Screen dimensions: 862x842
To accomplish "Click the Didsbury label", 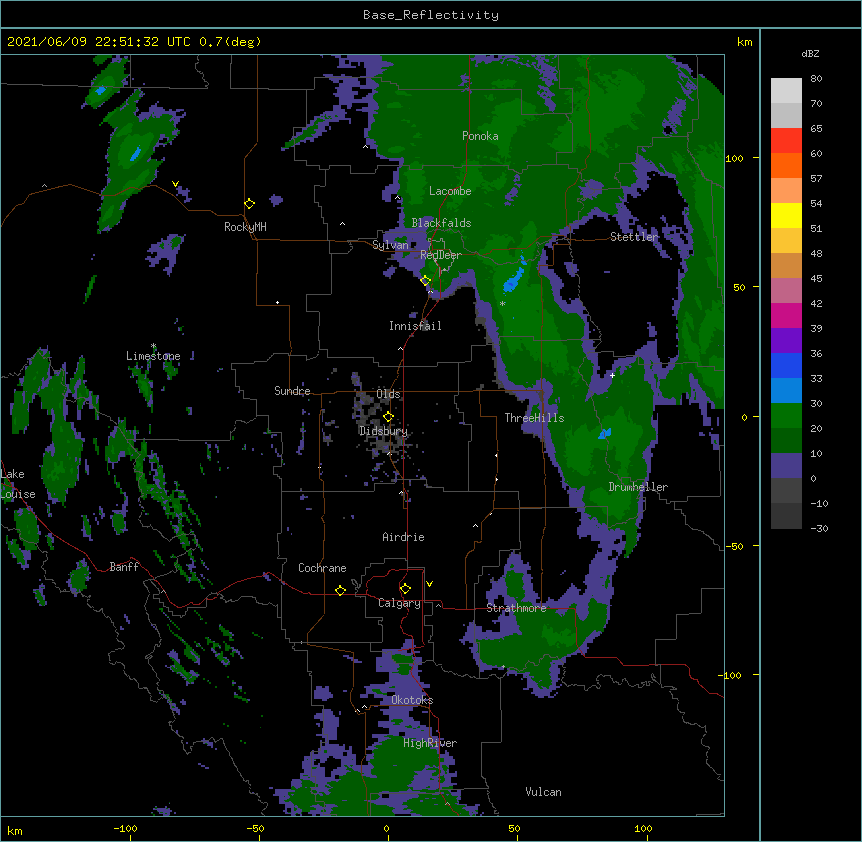I will pos(383,431).
